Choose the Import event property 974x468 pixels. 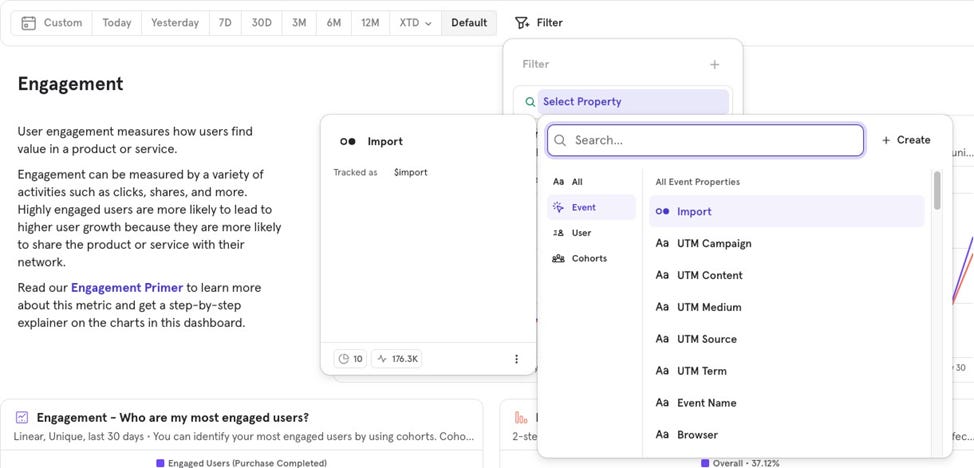[x=786, y=211]
